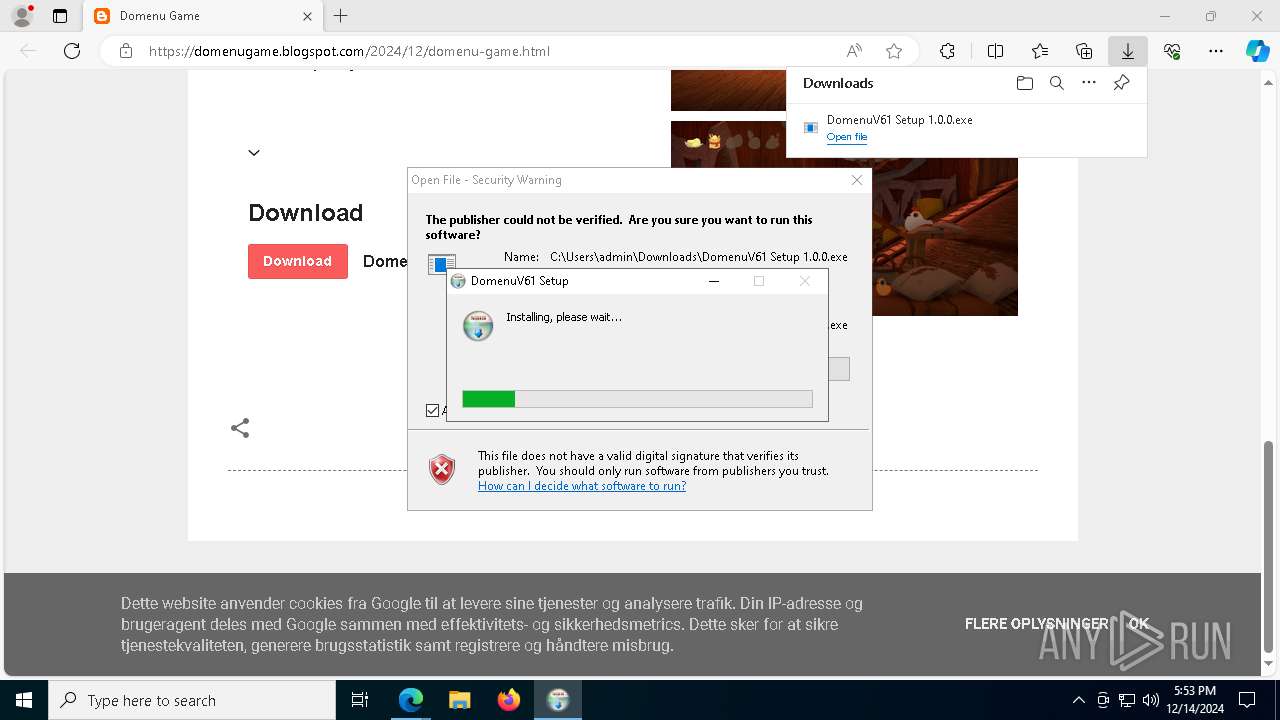Open a new browser tab

[x=341, y=16]
